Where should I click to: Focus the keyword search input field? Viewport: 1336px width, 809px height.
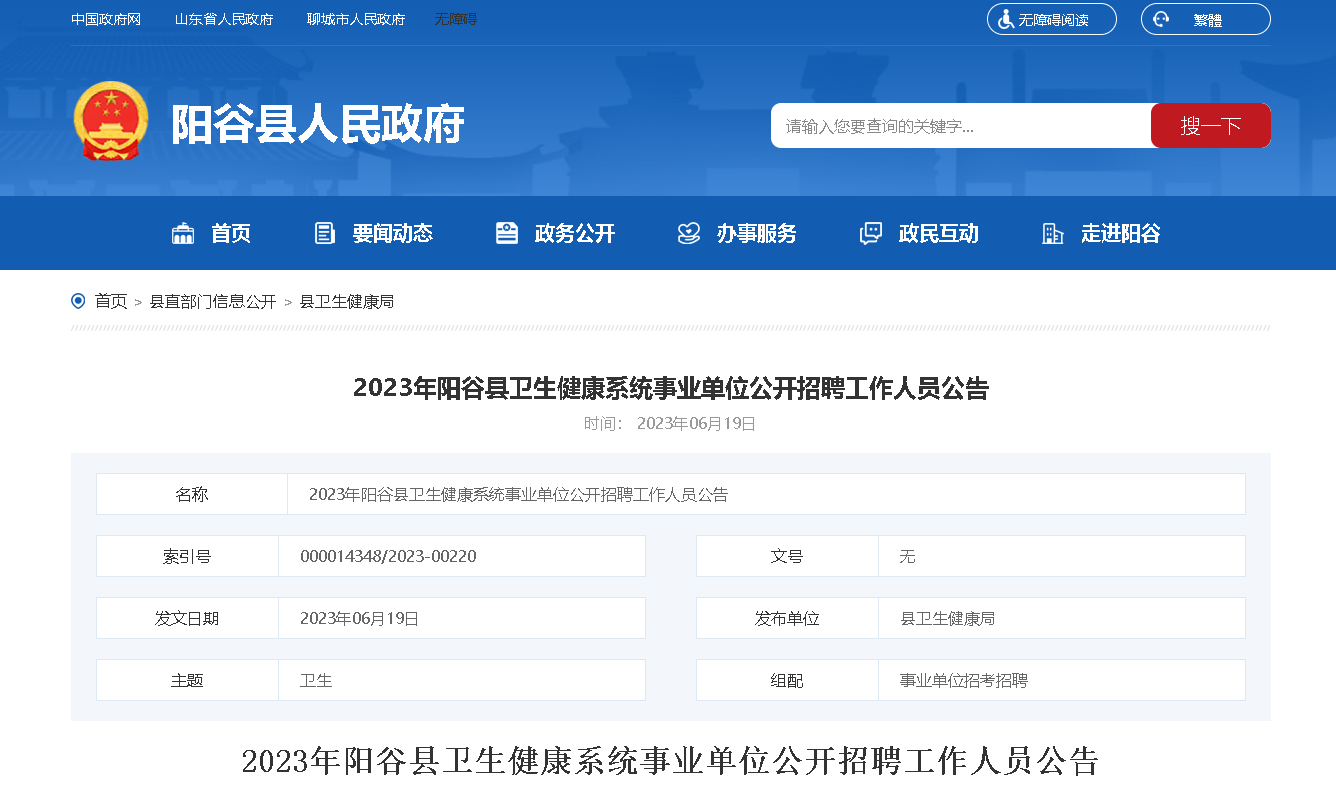coord(960,126)
